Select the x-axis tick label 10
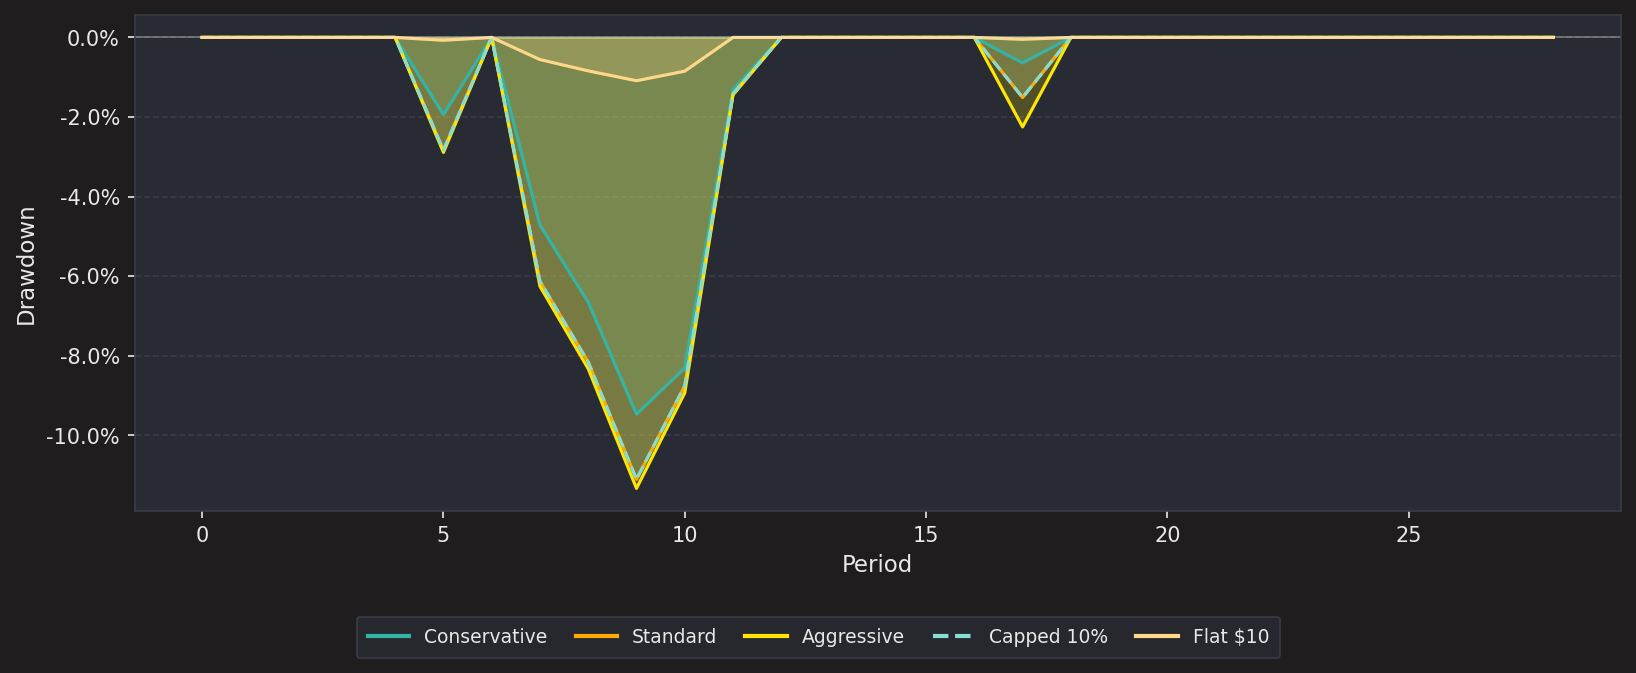The image size is (1636, 673). coord(684,535)
